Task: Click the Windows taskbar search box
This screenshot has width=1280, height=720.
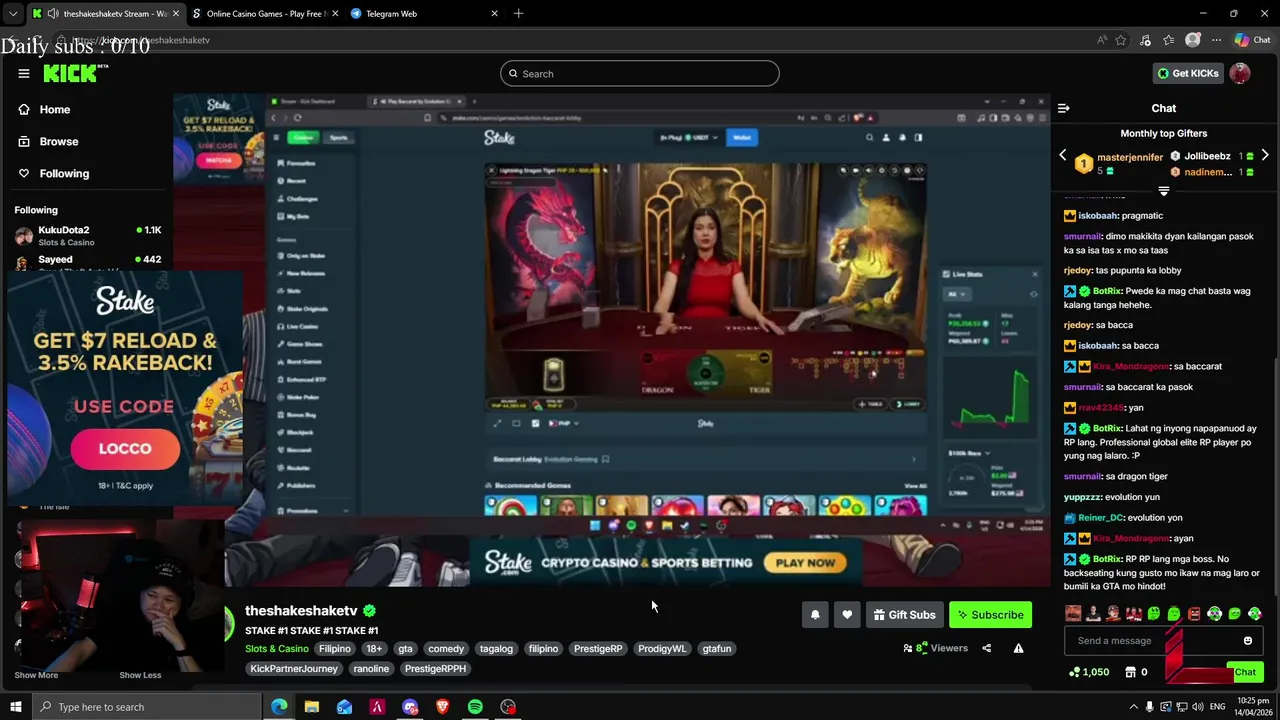Action: click(146, 707)
